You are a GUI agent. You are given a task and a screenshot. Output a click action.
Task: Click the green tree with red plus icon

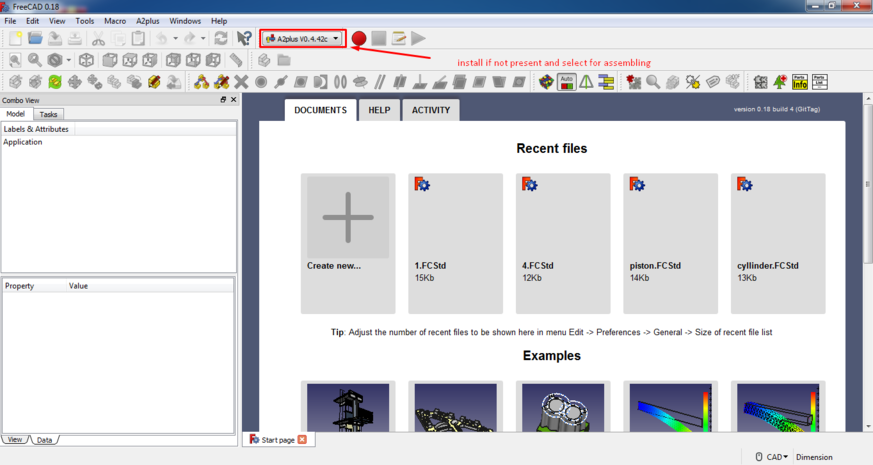[780, 82]
